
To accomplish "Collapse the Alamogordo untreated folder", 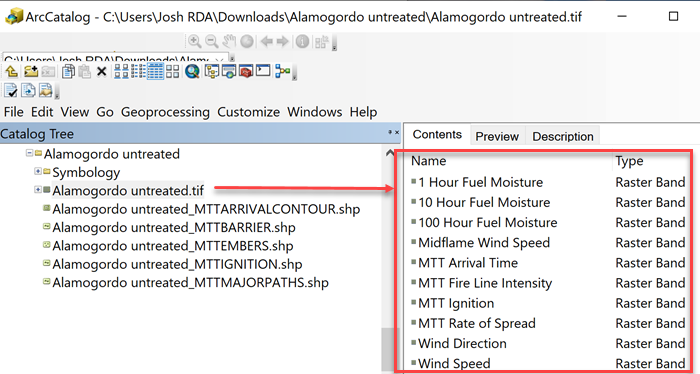I will coord(29,153).
